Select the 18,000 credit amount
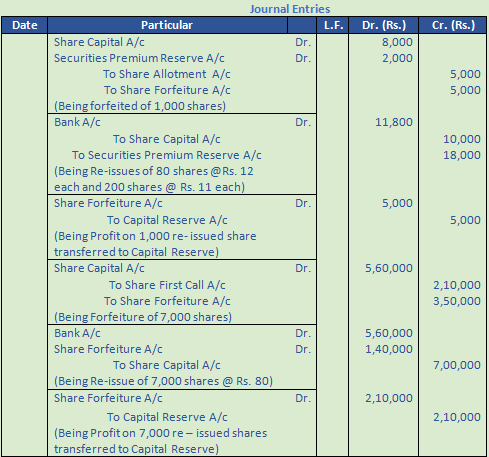Image resolution: width=489 pixels, height=457 pixels. click(462, 155)
